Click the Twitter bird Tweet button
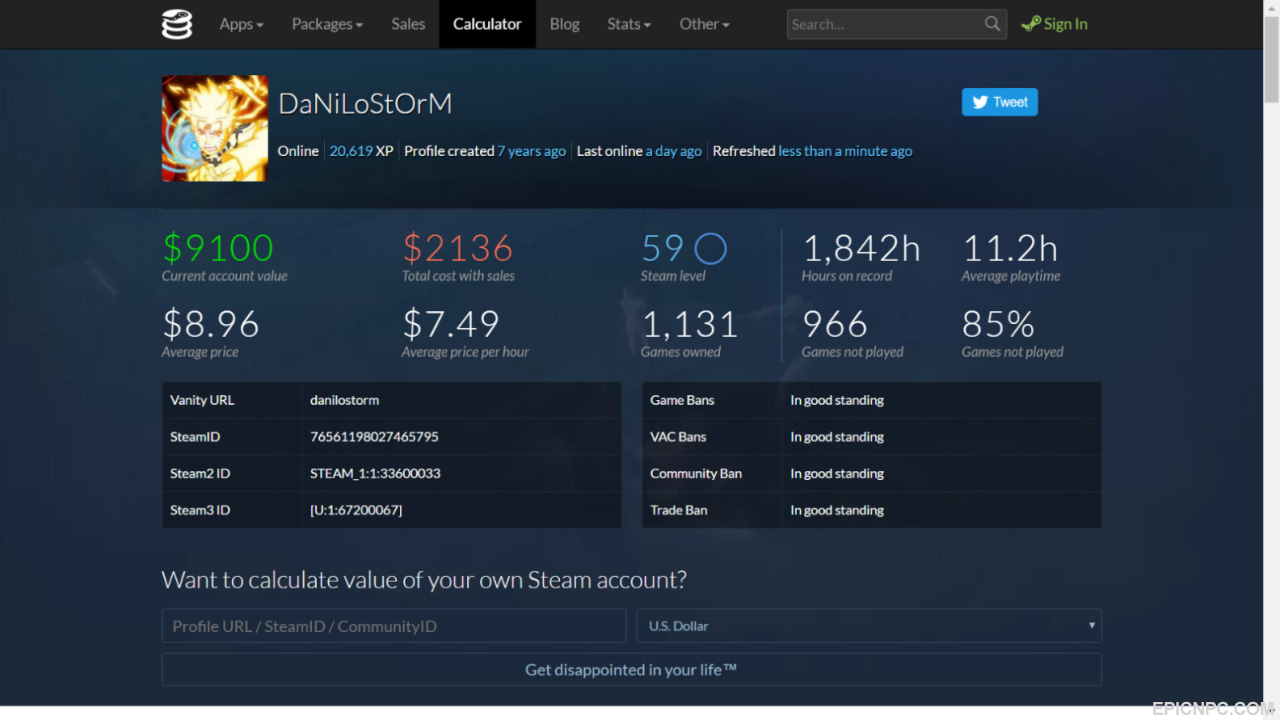1280x720 pixels. [x=1000, y=102]
